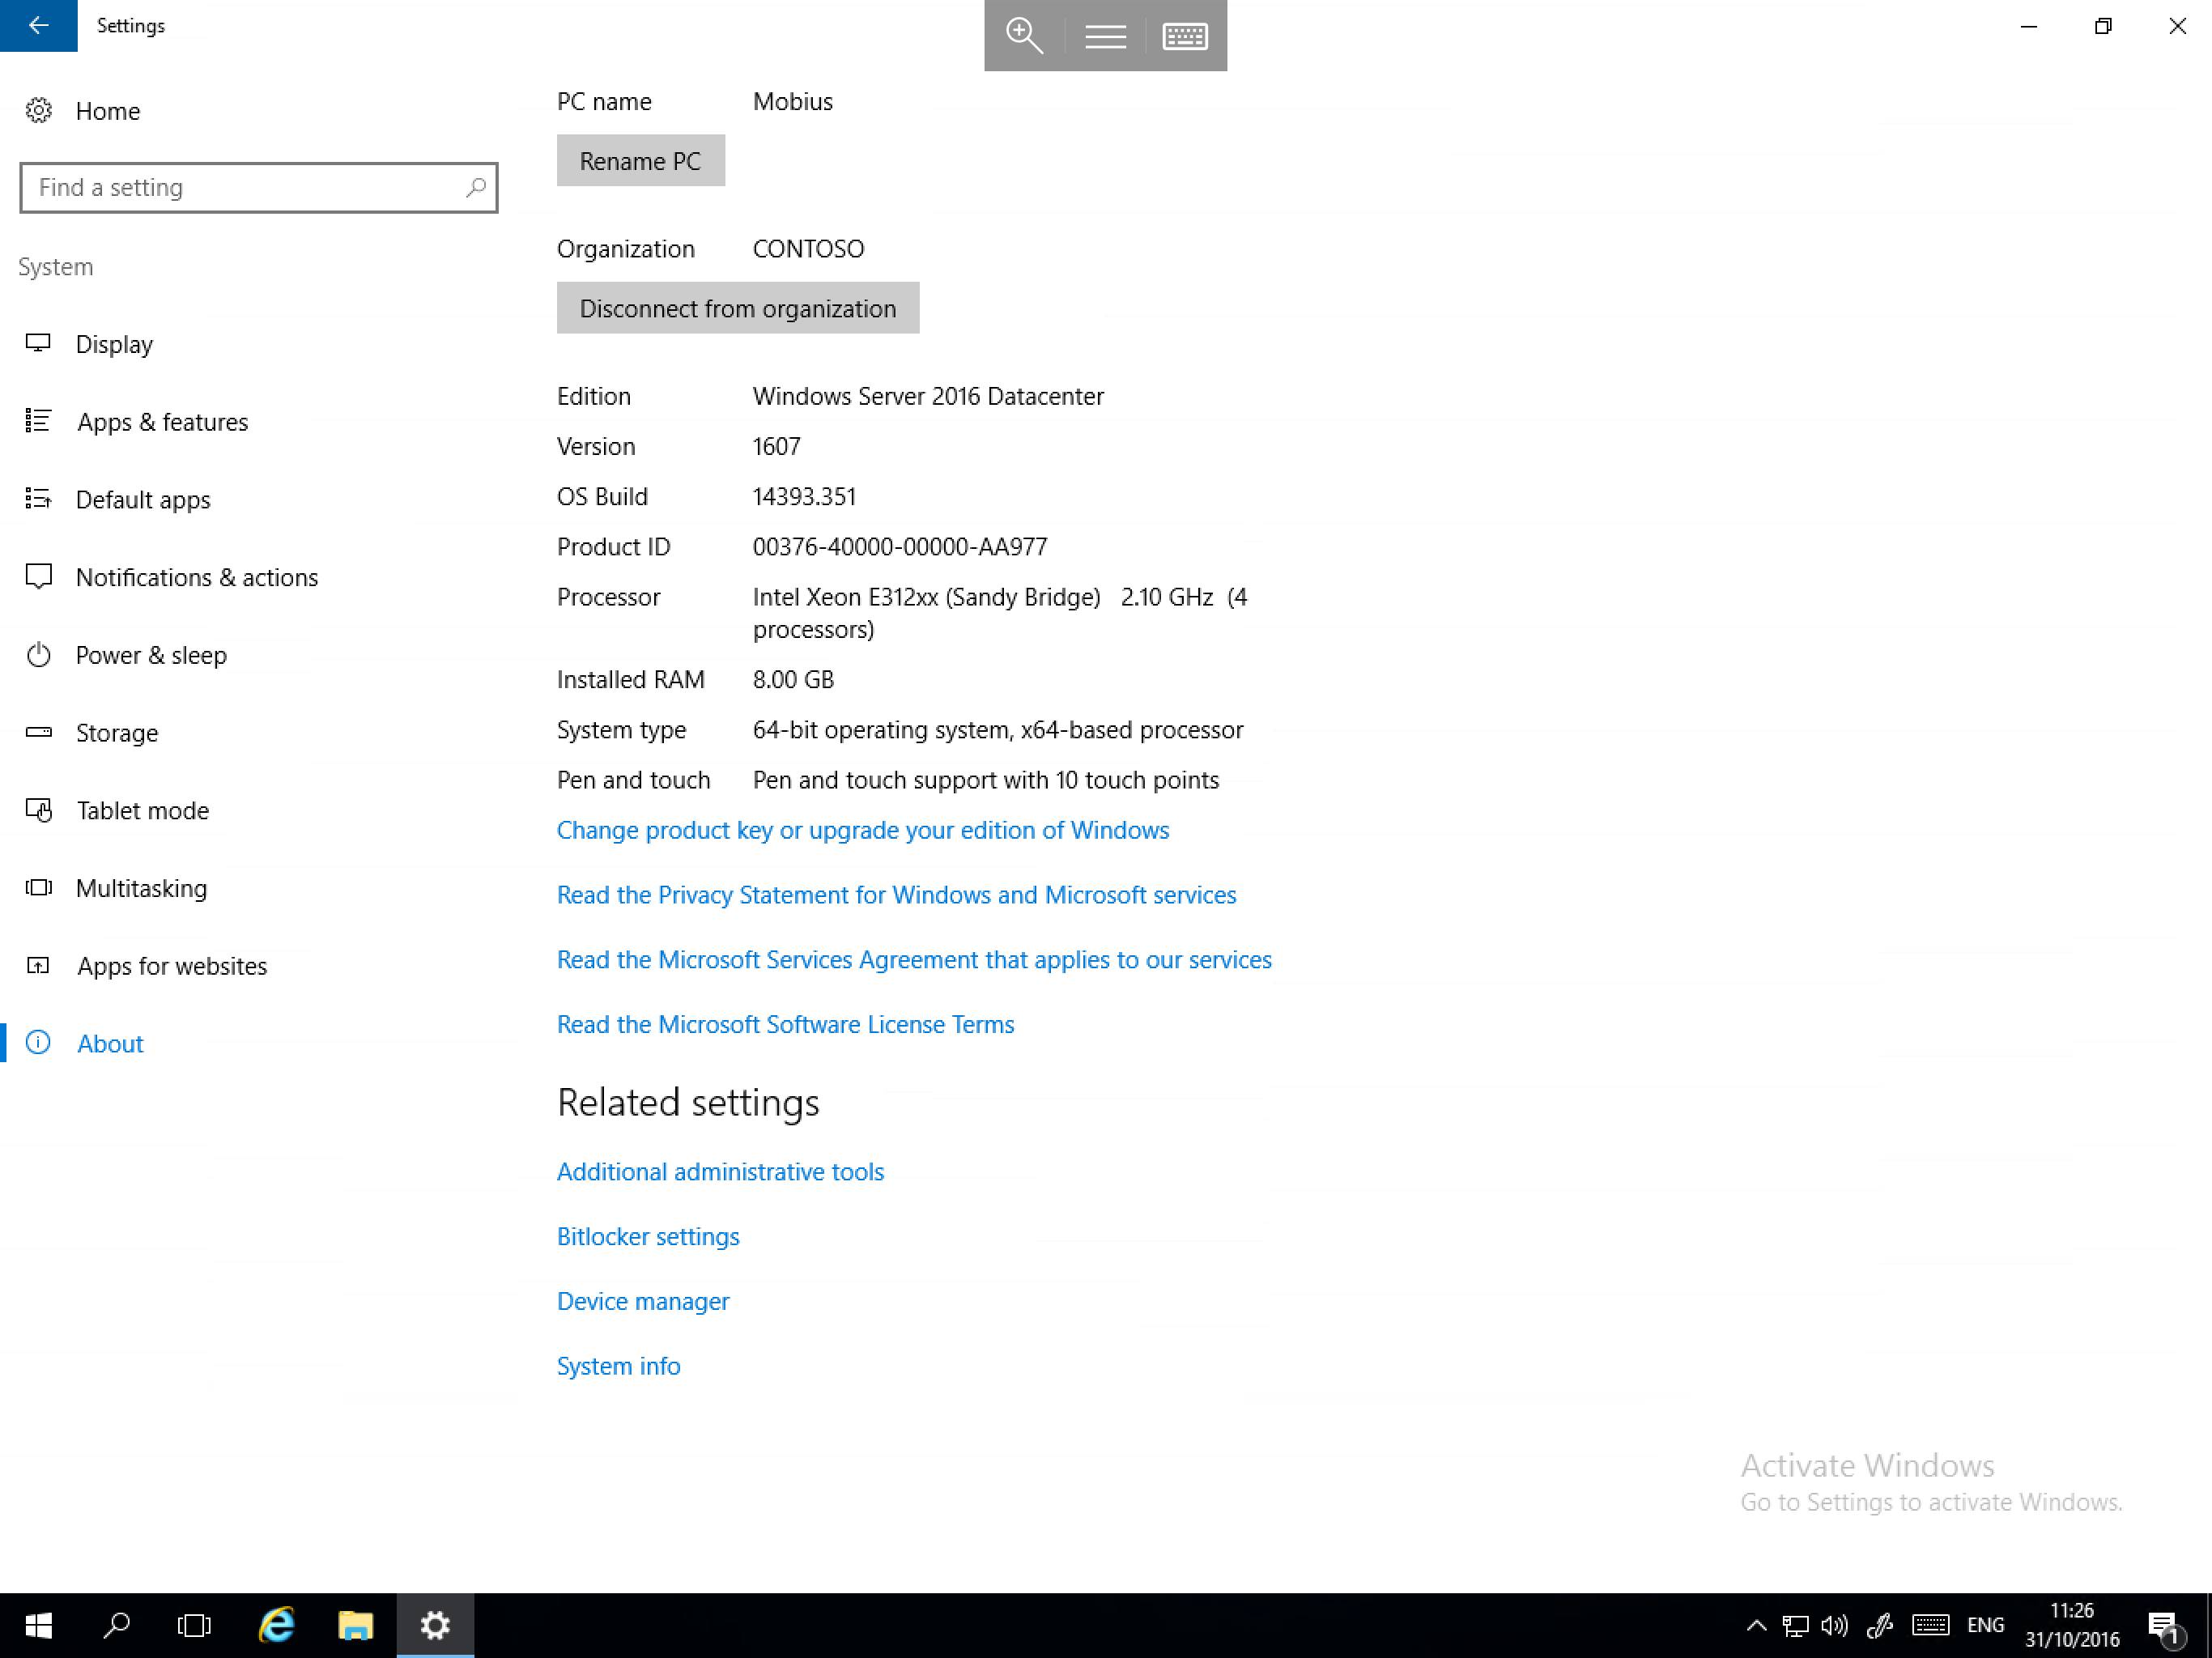This screenshot has height=1658, width=2212.
Task: Go back with the Settings arrow
Action: [x=38, y=25]
